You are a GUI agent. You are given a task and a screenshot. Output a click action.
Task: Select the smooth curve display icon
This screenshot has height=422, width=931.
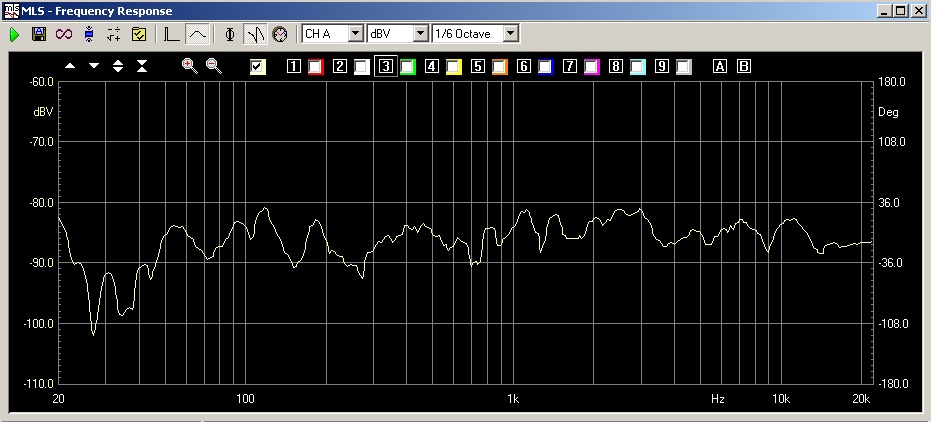pyautogui.click(x=198, y=34)
